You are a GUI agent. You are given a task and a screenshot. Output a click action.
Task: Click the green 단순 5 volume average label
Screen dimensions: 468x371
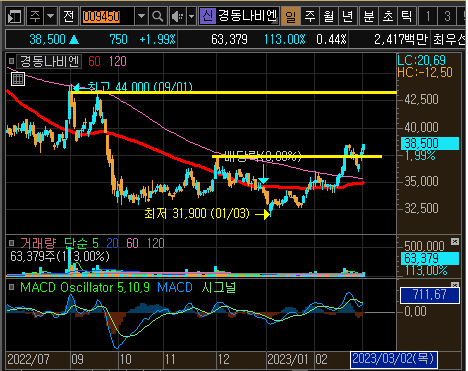81,243
